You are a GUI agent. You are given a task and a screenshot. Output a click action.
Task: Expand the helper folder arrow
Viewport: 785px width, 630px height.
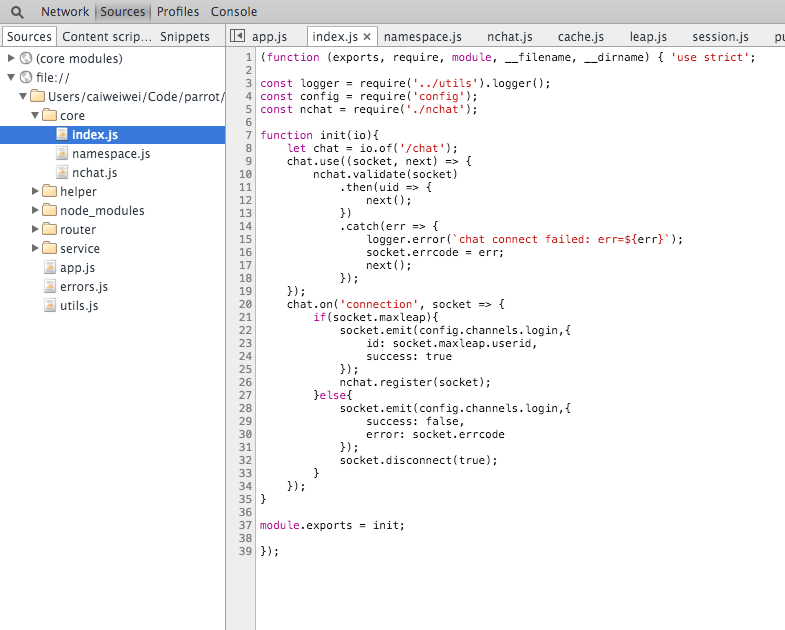[x=36, y=192]
